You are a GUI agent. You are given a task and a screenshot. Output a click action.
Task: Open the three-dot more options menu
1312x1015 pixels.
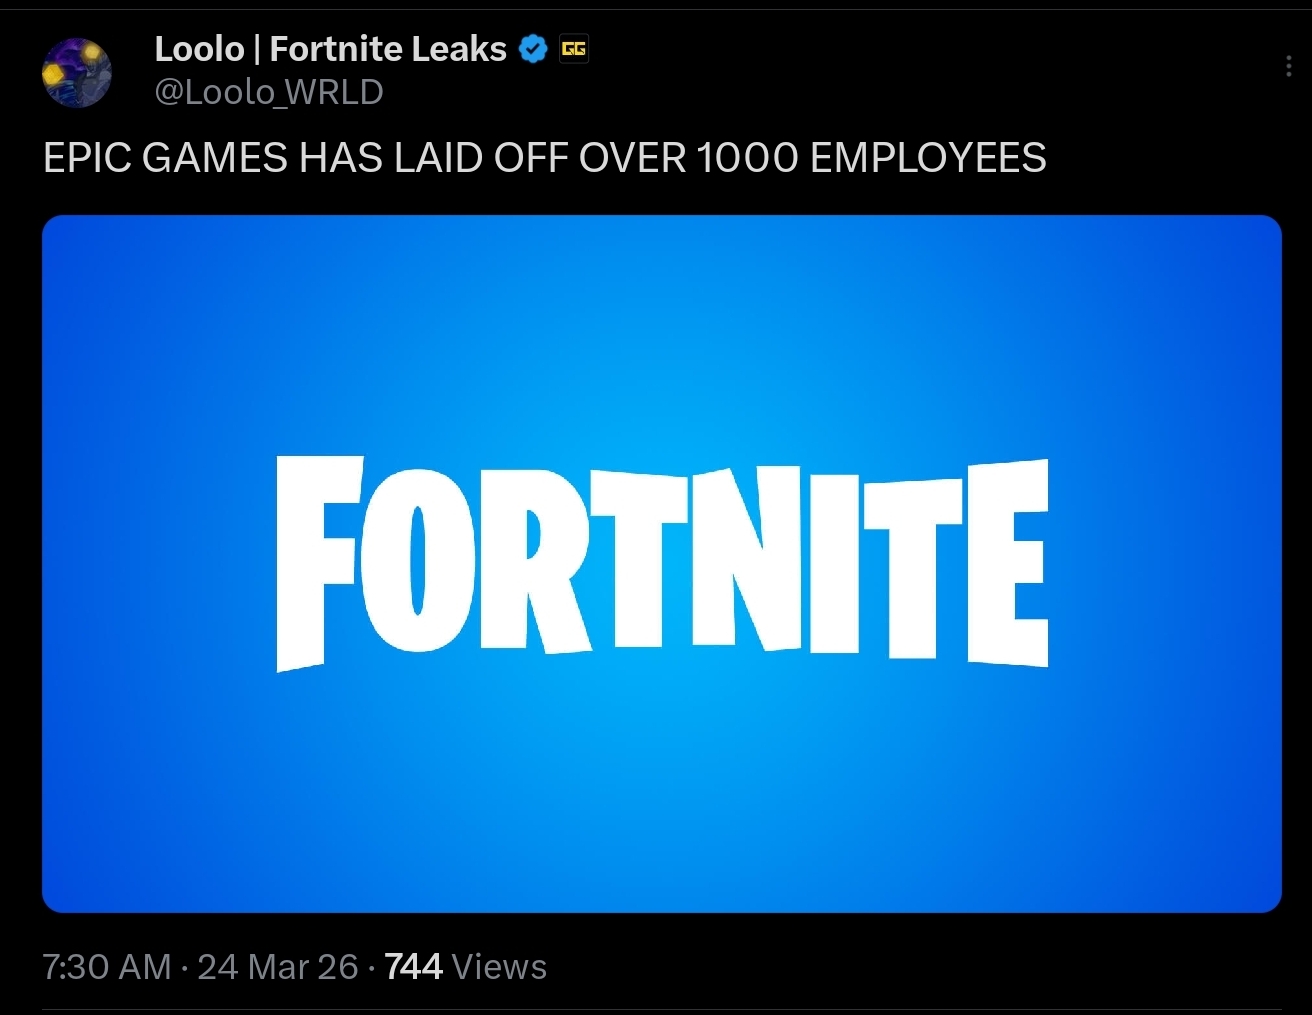(1288, 67)
